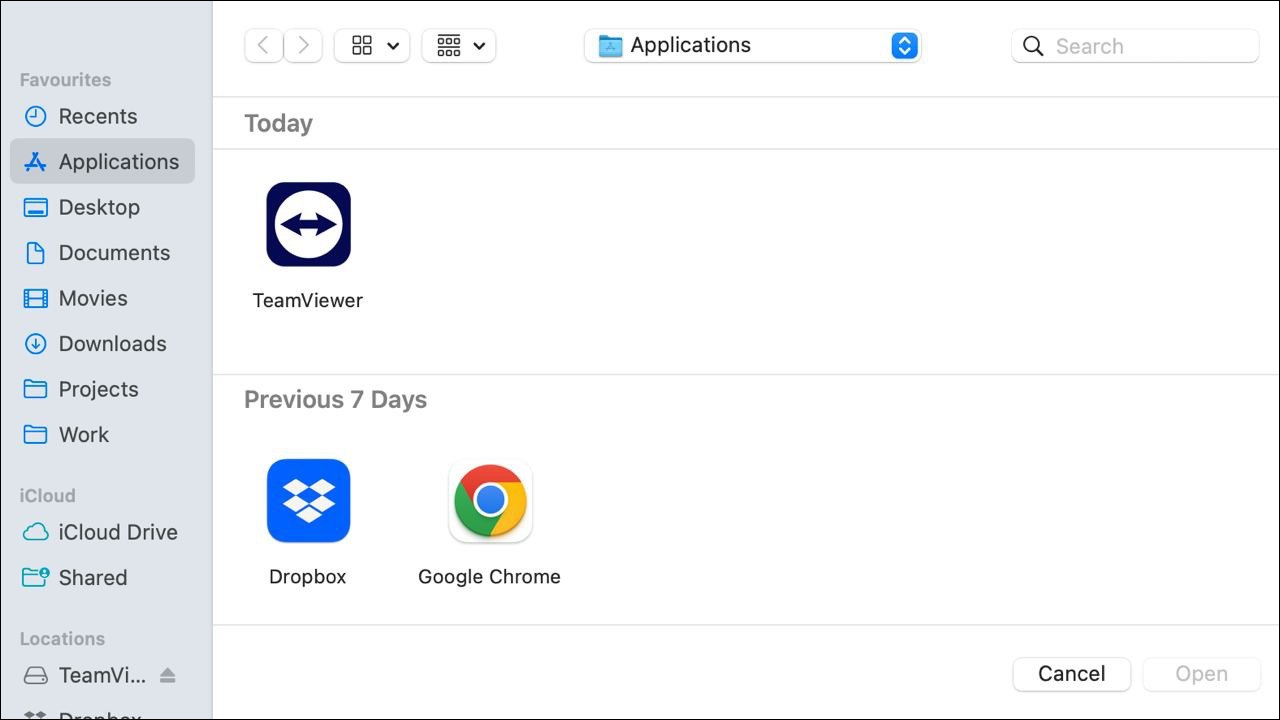Open the Applications location dropdown

tap(752, 45)
